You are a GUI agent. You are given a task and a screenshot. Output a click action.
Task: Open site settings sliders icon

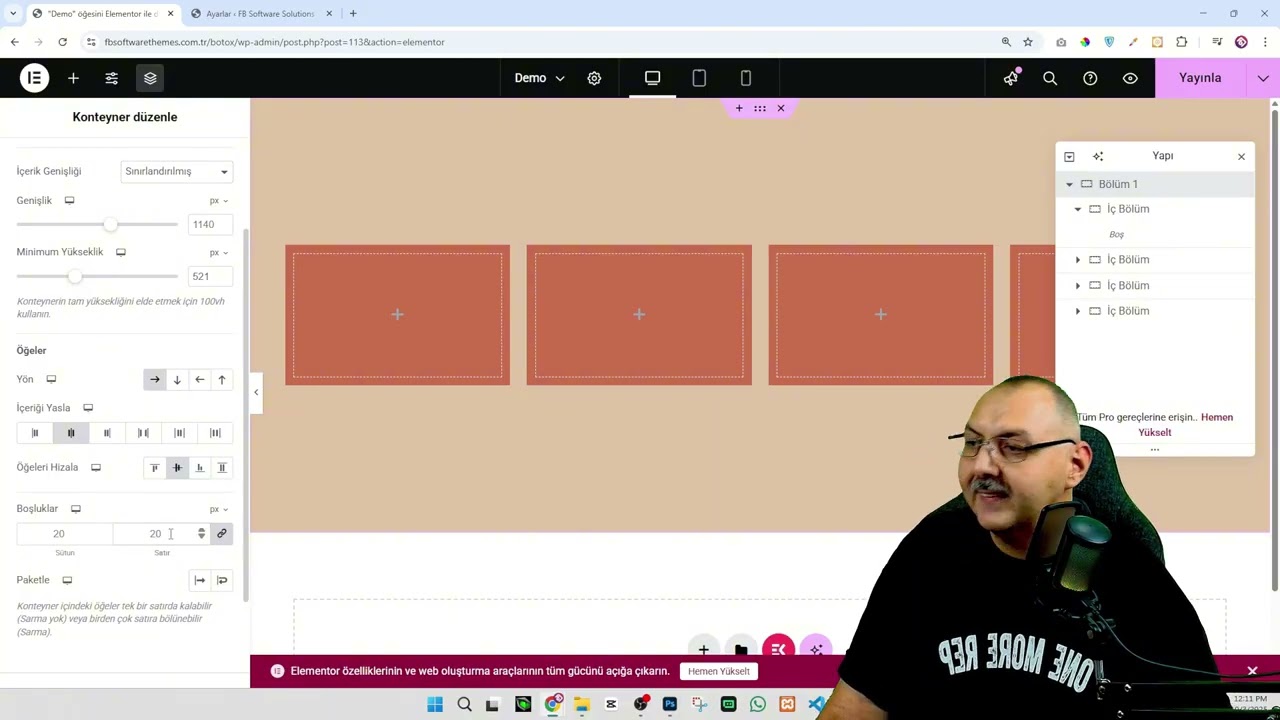(x=112, y=78)
